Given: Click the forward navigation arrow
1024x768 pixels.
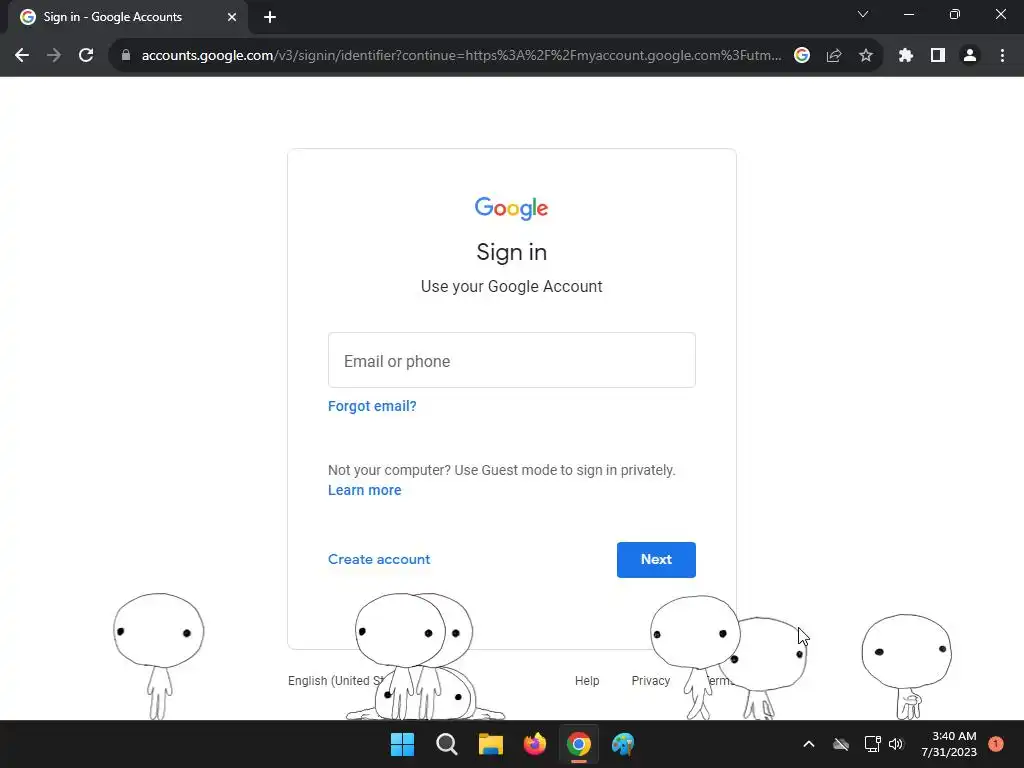Looking at the screenshot, I should (x=54, y=56).
